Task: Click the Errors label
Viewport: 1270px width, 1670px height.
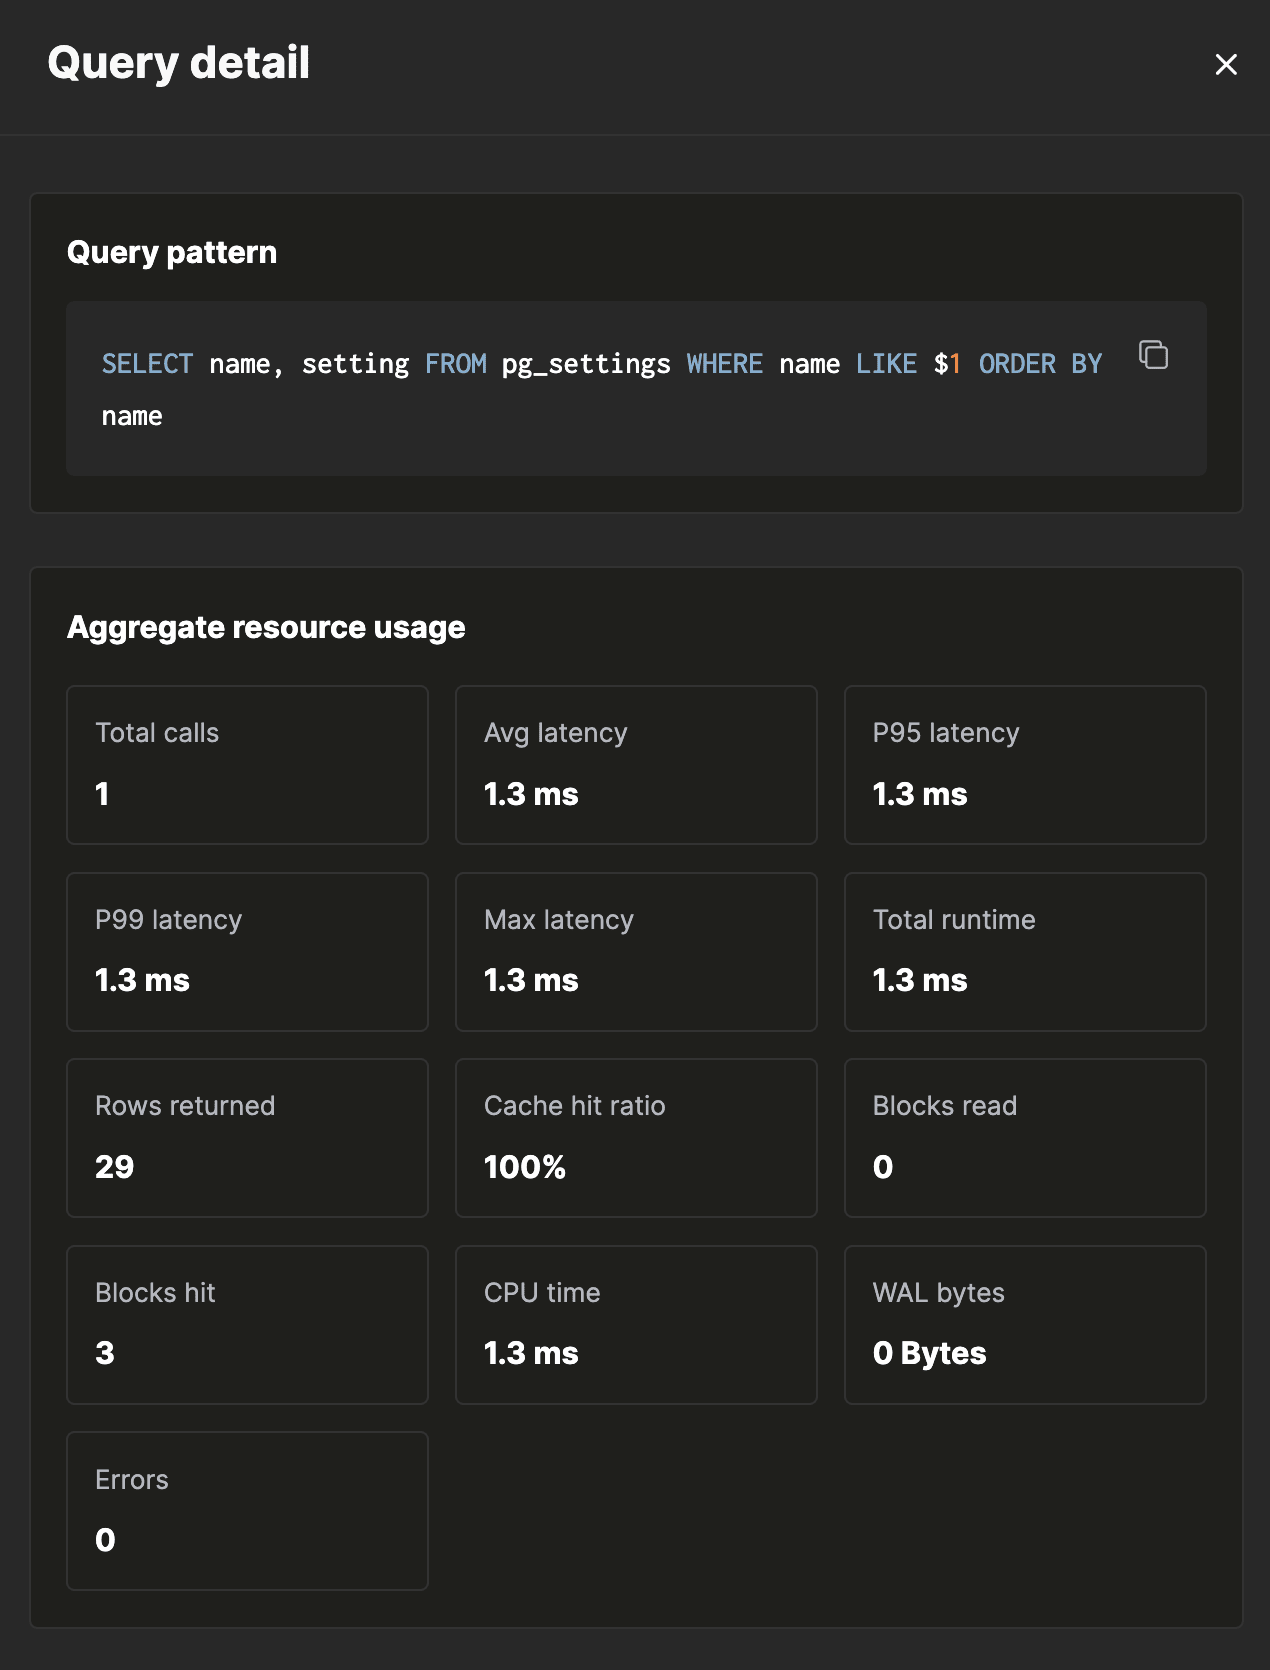Action: point(132,1480)
